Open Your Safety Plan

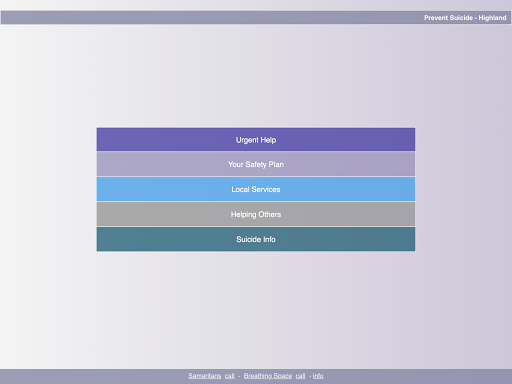[x=256, y=164]
